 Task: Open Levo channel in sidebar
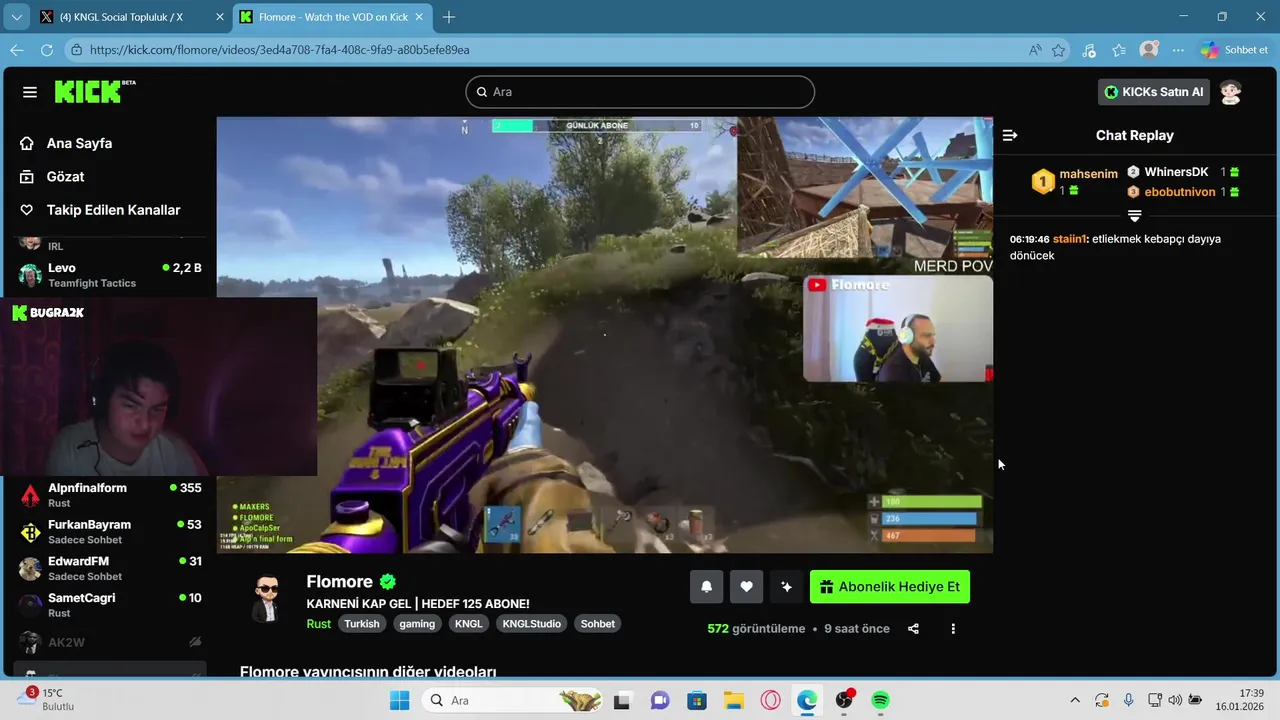[110, 275]
